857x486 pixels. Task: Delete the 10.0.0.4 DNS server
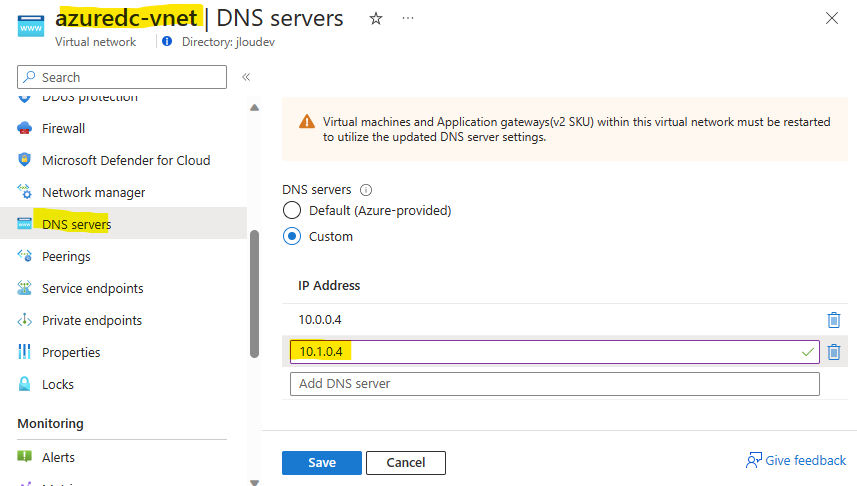(x=833, y=320)
